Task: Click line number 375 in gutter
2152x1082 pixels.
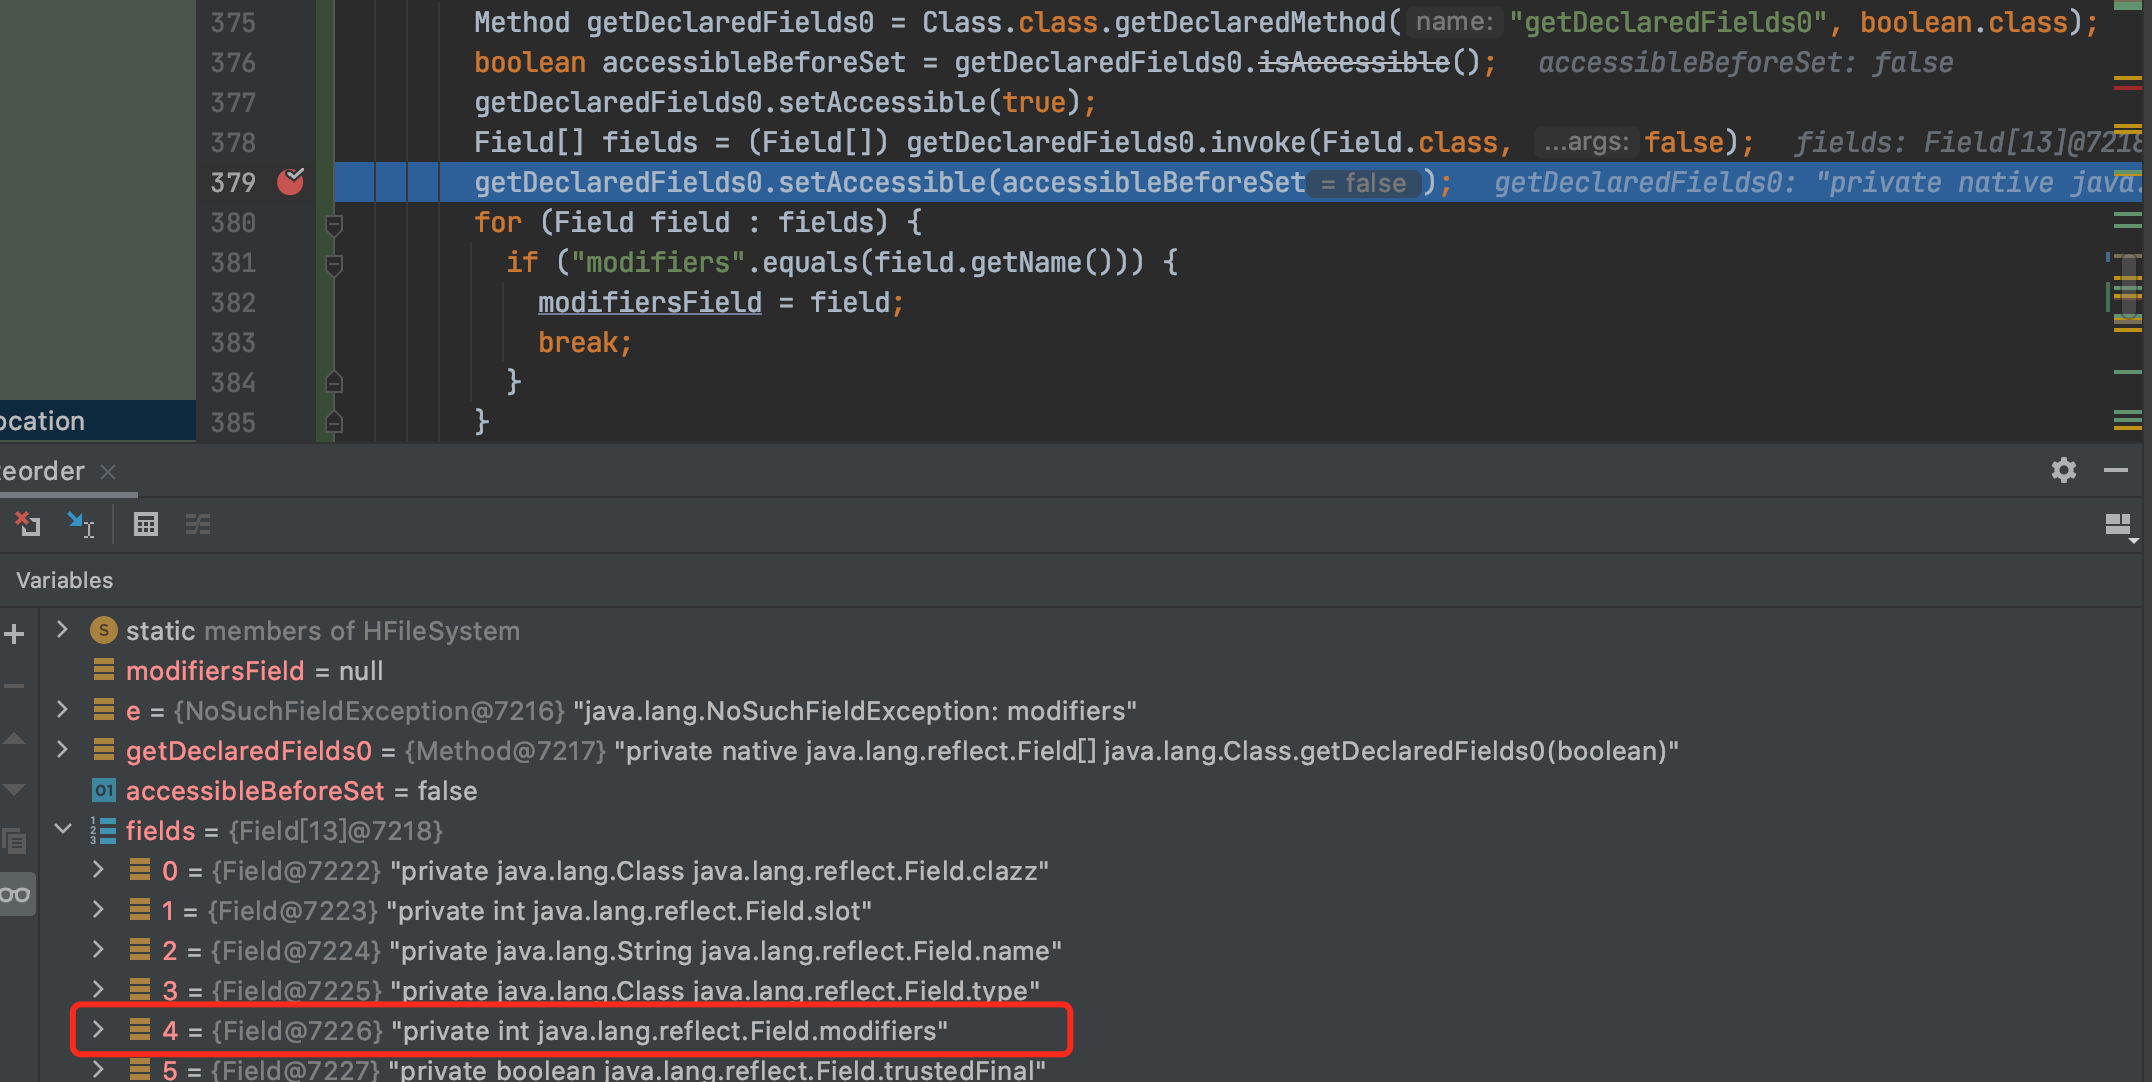Action: pyautogui.click(x=233, y=22)
